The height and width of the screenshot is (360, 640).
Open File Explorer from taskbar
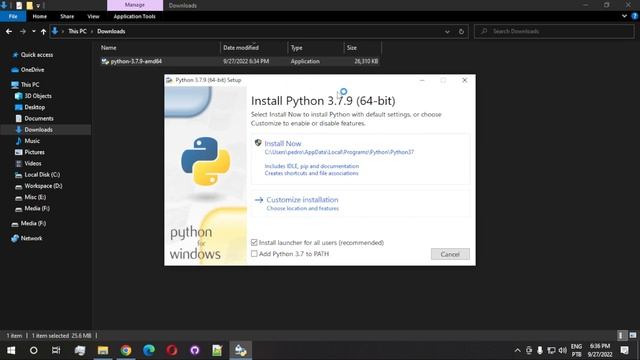click(x=103, y=350)
